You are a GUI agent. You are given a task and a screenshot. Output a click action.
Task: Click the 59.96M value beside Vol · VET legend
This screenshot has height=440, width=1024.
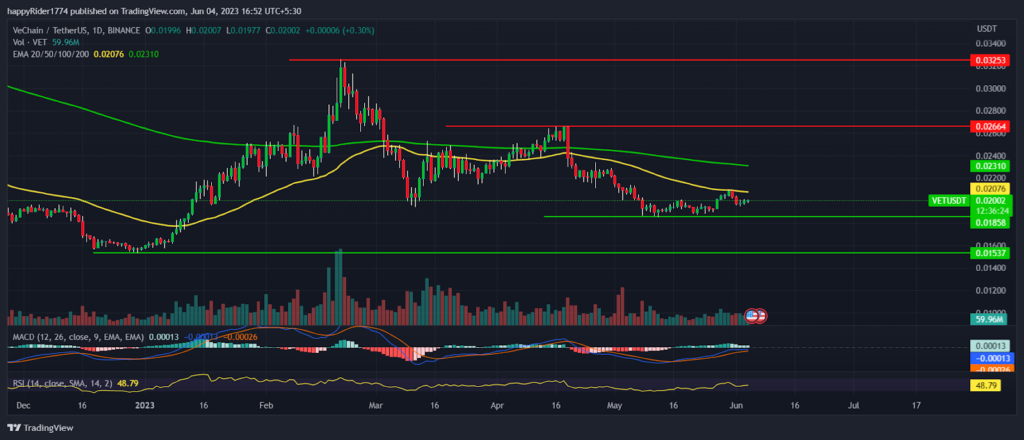[x=67, y=42]
